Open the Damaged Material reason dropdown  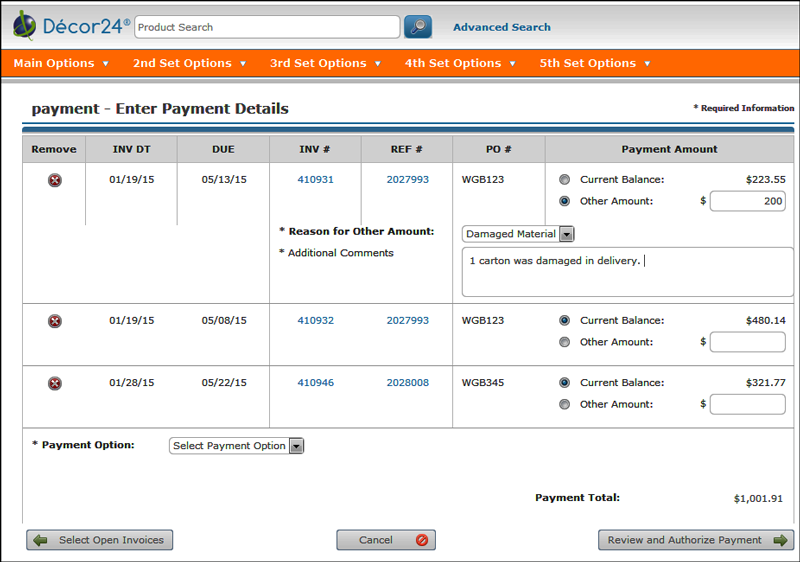point(519,234)
